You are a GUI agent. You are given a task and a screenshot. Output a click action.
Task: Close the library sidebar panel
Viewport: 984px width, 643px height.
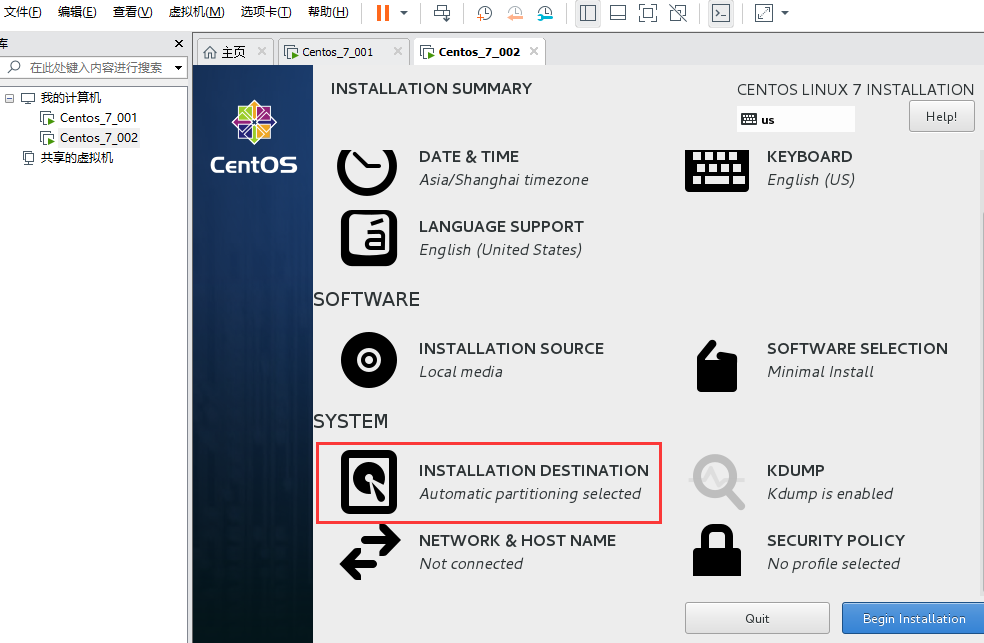(179, 43)
